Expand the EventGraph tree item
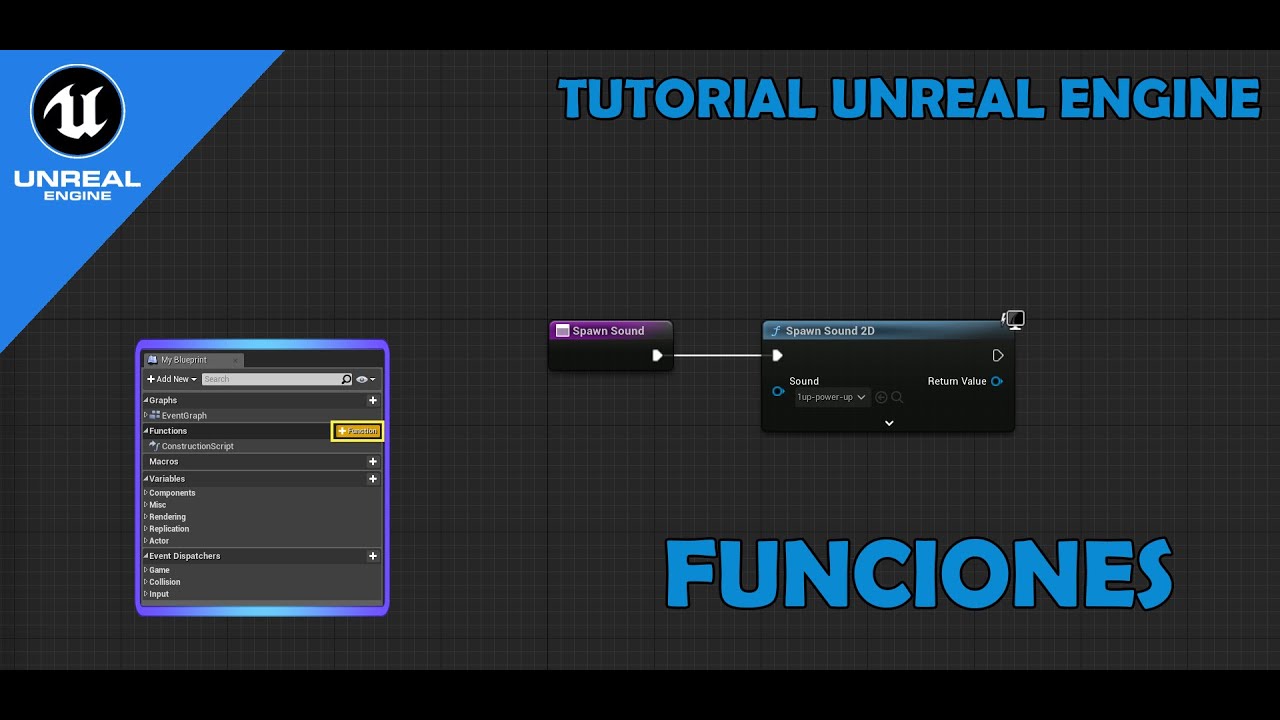This screenshot has width=1280, height=720. coord(146,415)
